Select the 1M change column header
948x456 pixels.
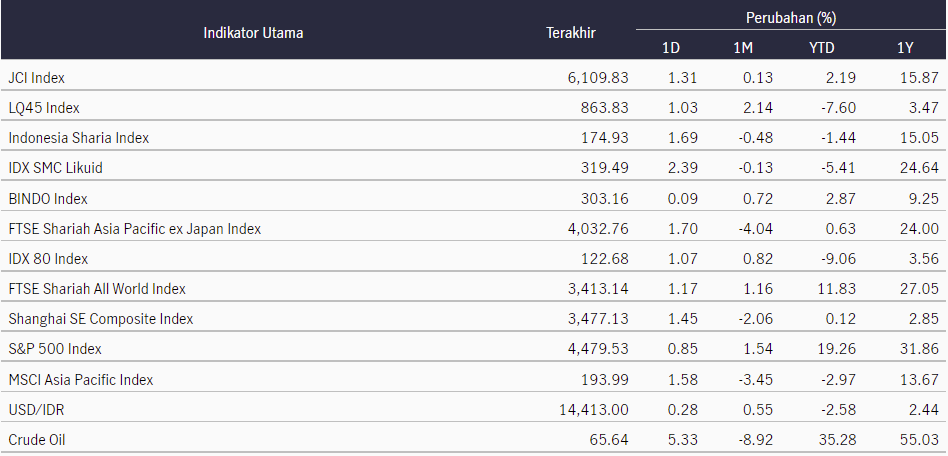[x=743, y=48]
